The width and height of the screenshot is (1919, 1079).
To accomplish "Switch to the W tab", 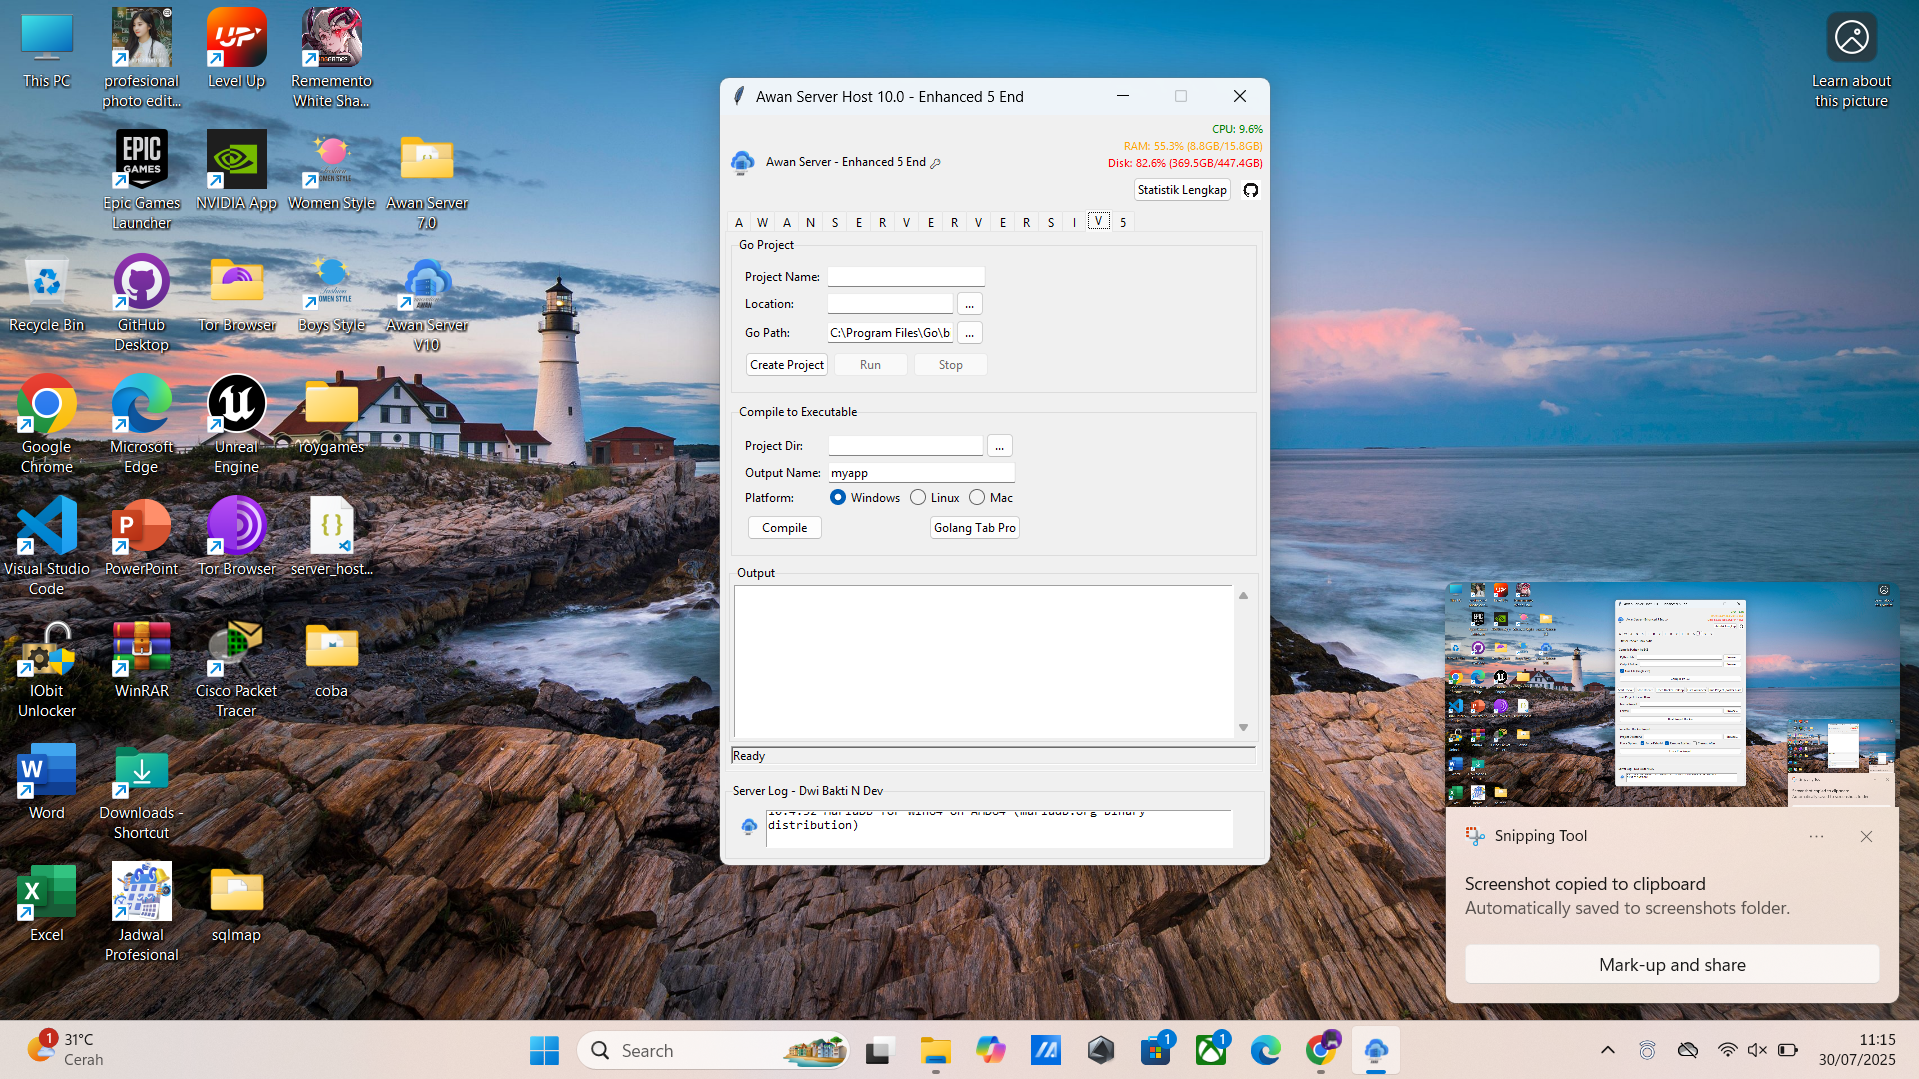I will click(x=762, y=222).
